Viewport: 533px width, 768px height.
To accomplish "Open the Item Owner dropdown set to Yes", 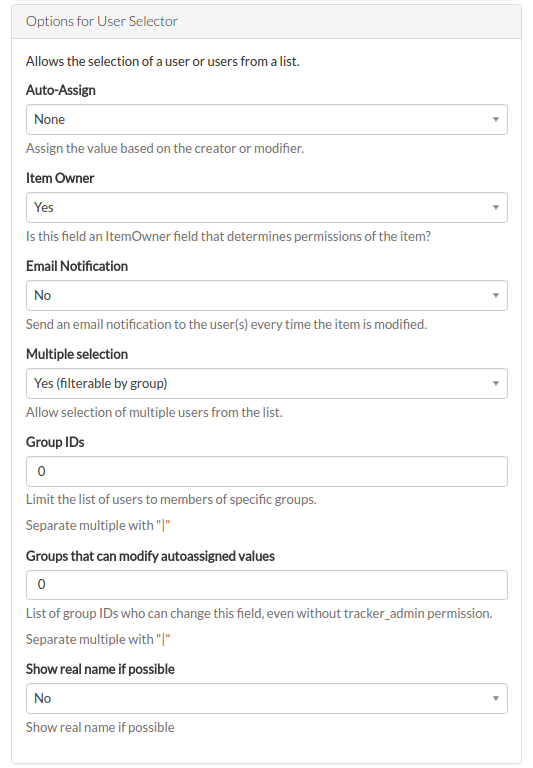I will tap(266, 208).
